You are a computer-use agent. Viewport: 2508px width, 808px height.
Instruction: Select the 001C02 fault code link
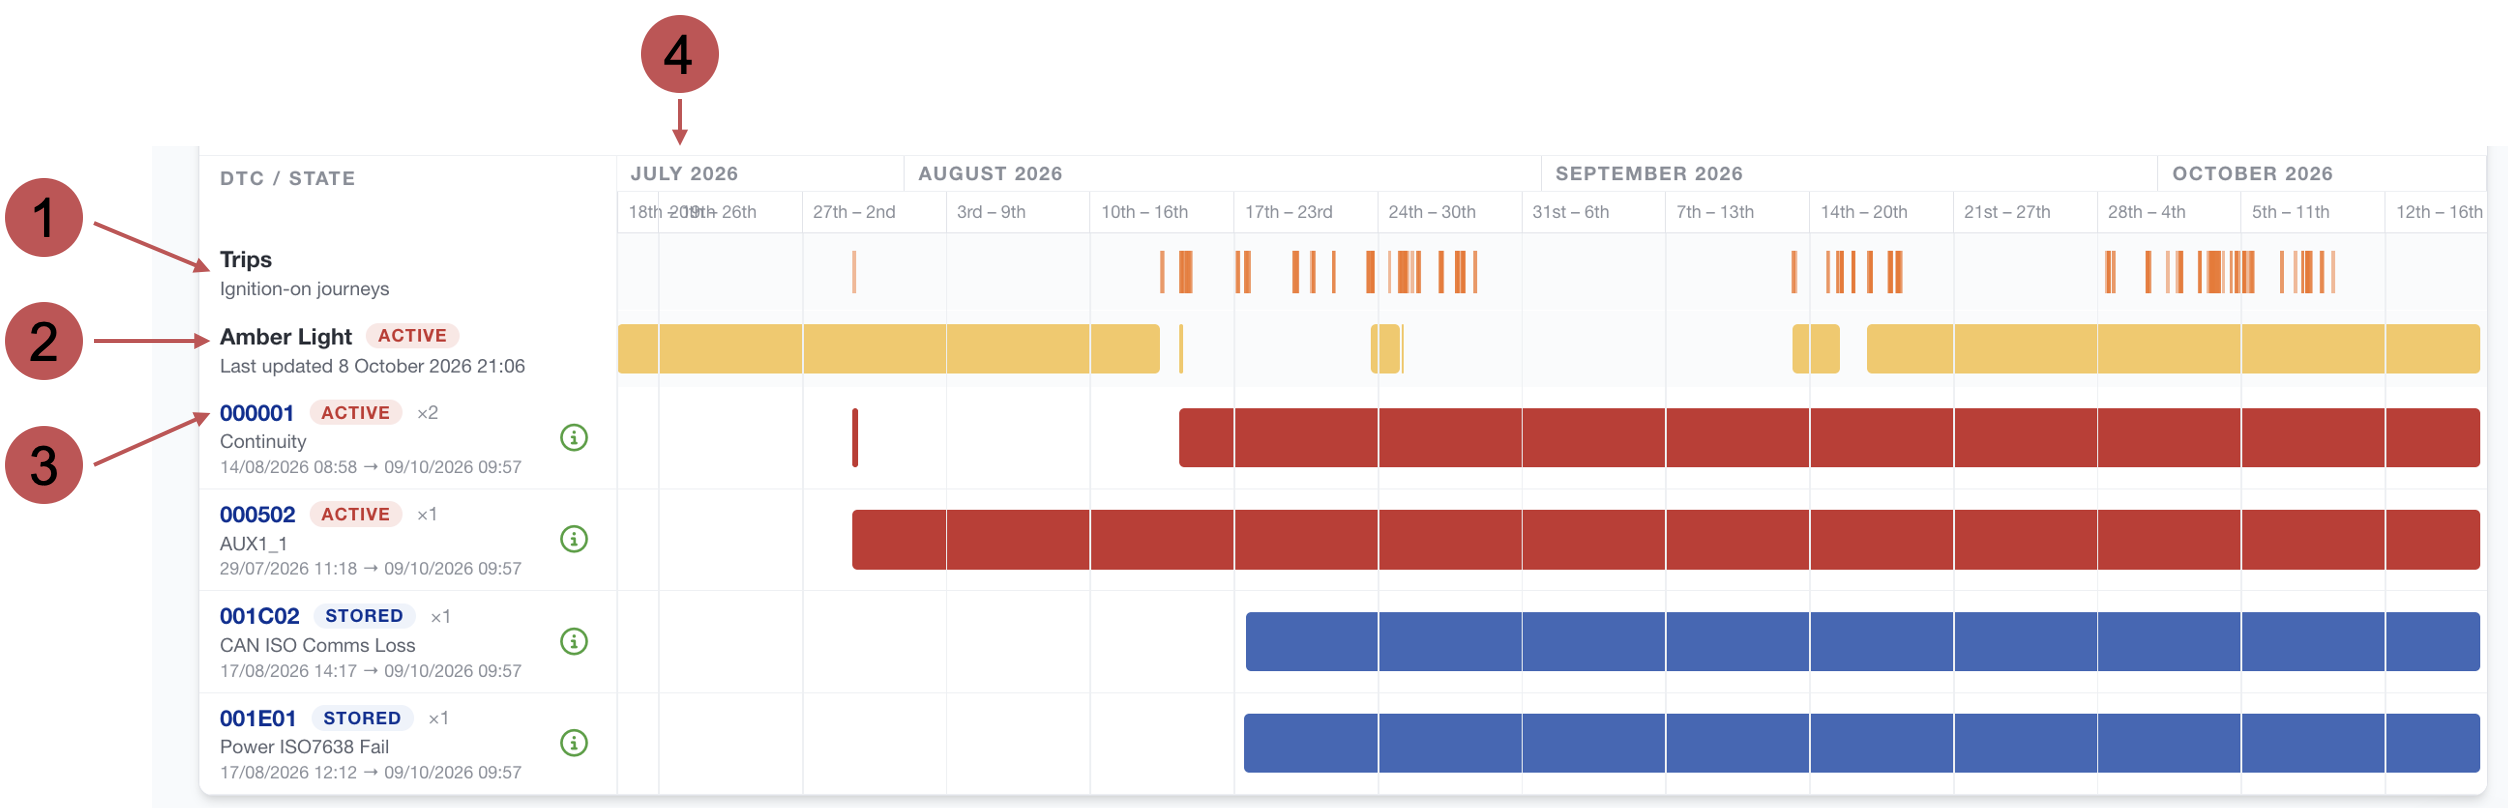260,616
